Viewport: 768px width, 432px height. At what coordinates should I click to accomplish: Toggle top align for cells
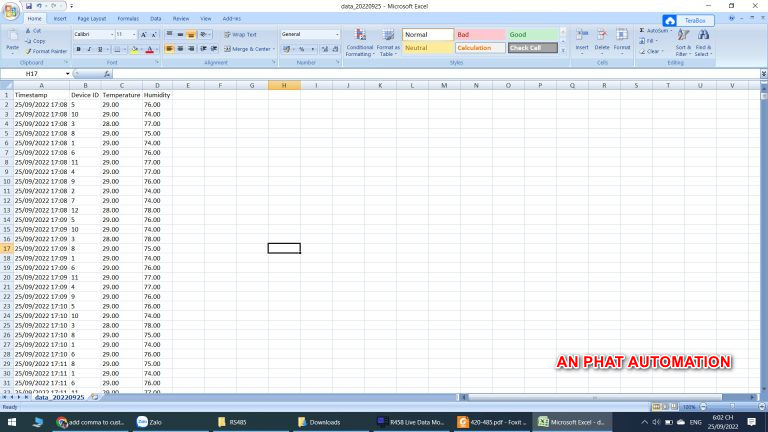[x=169, y=35]
